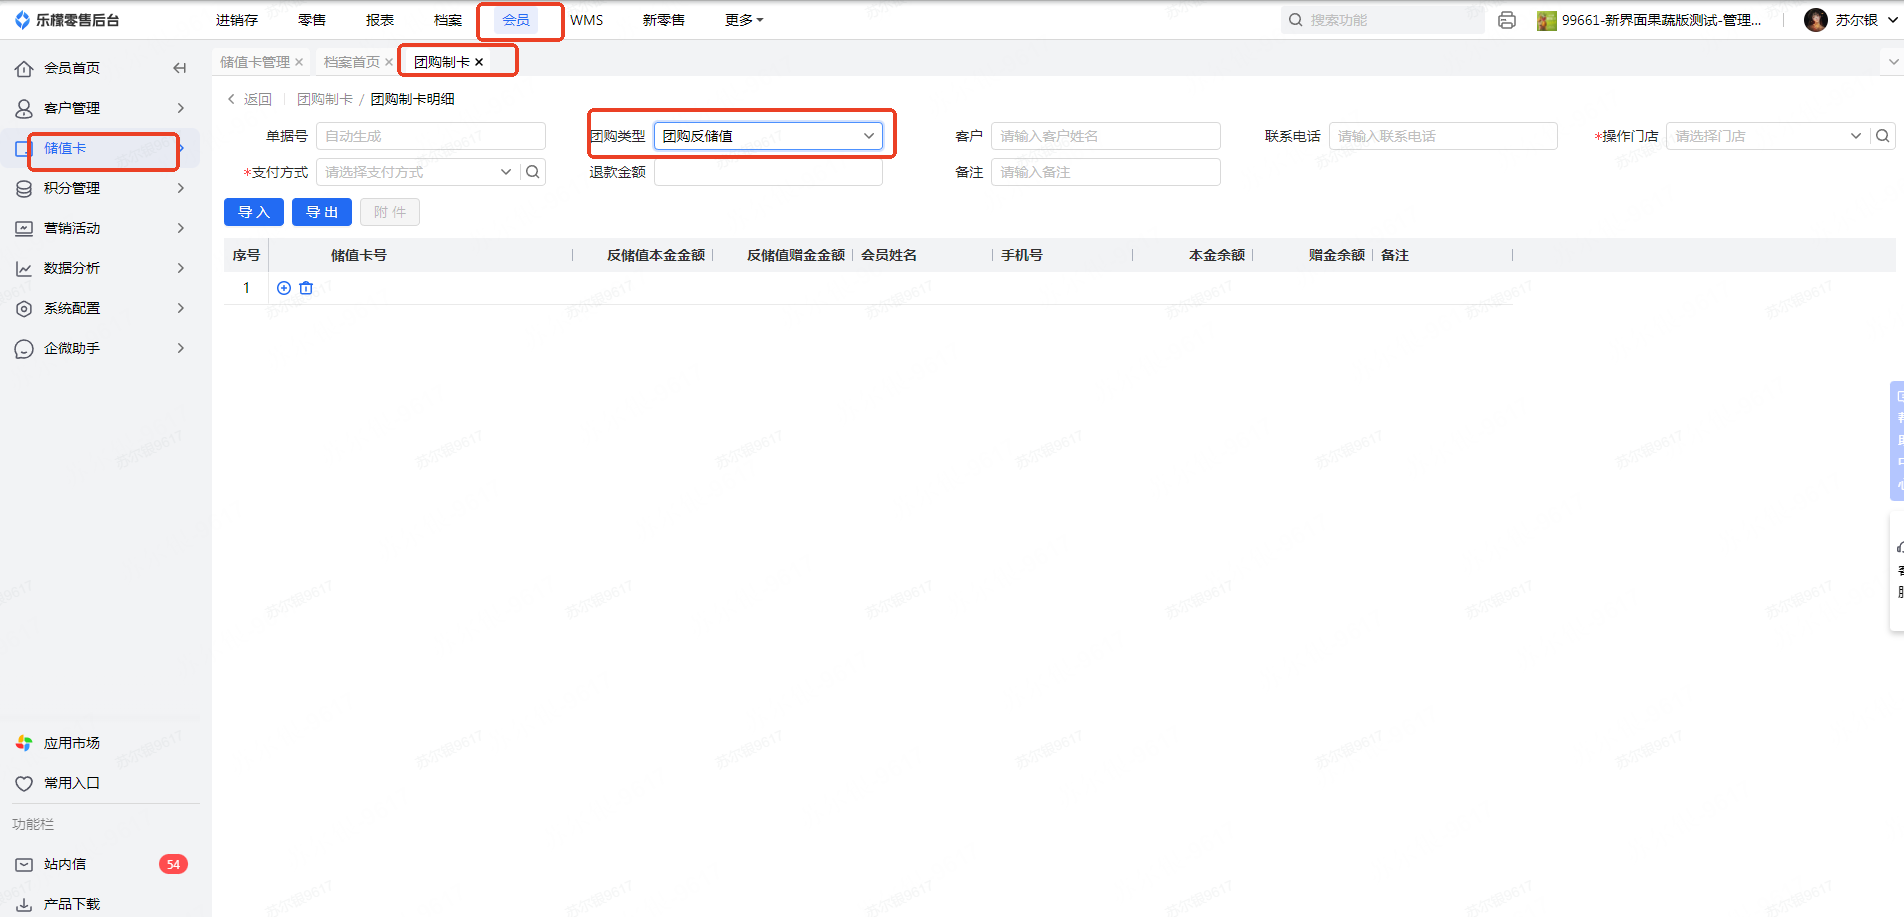The height and width of the screenshot is (917, 1904).
Task: Open the 操作门店 dropdown
Action: click(x=1768, y=136)
